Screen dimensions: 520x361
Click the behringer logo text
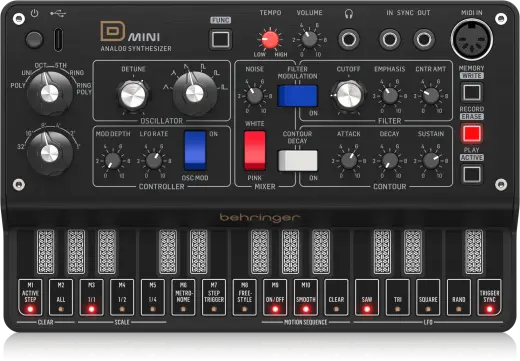pos(260,218)
